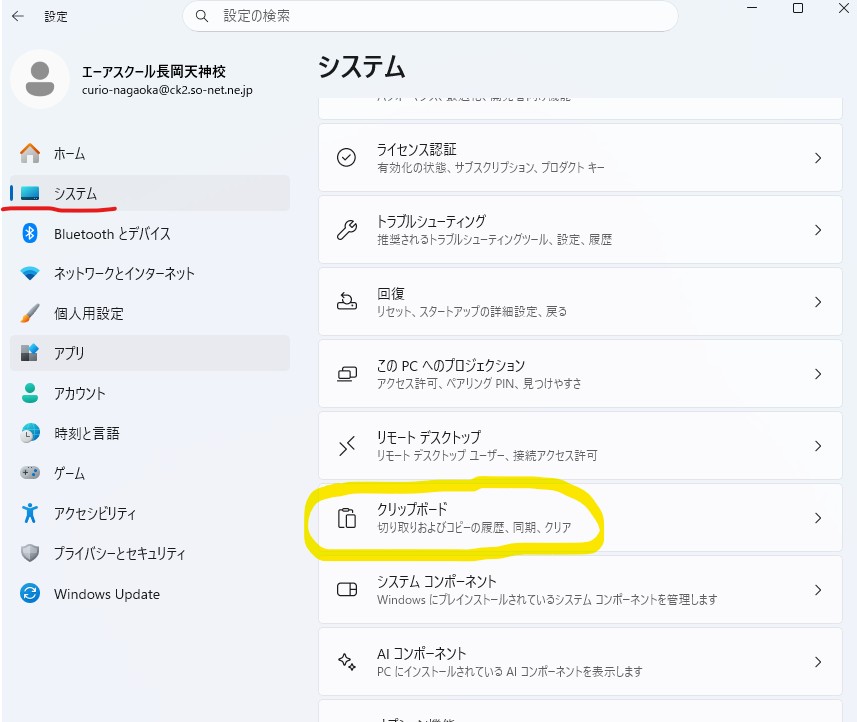Click the user profile avatar picture
Screen dimensions: 857x722
tap(40, 79)
